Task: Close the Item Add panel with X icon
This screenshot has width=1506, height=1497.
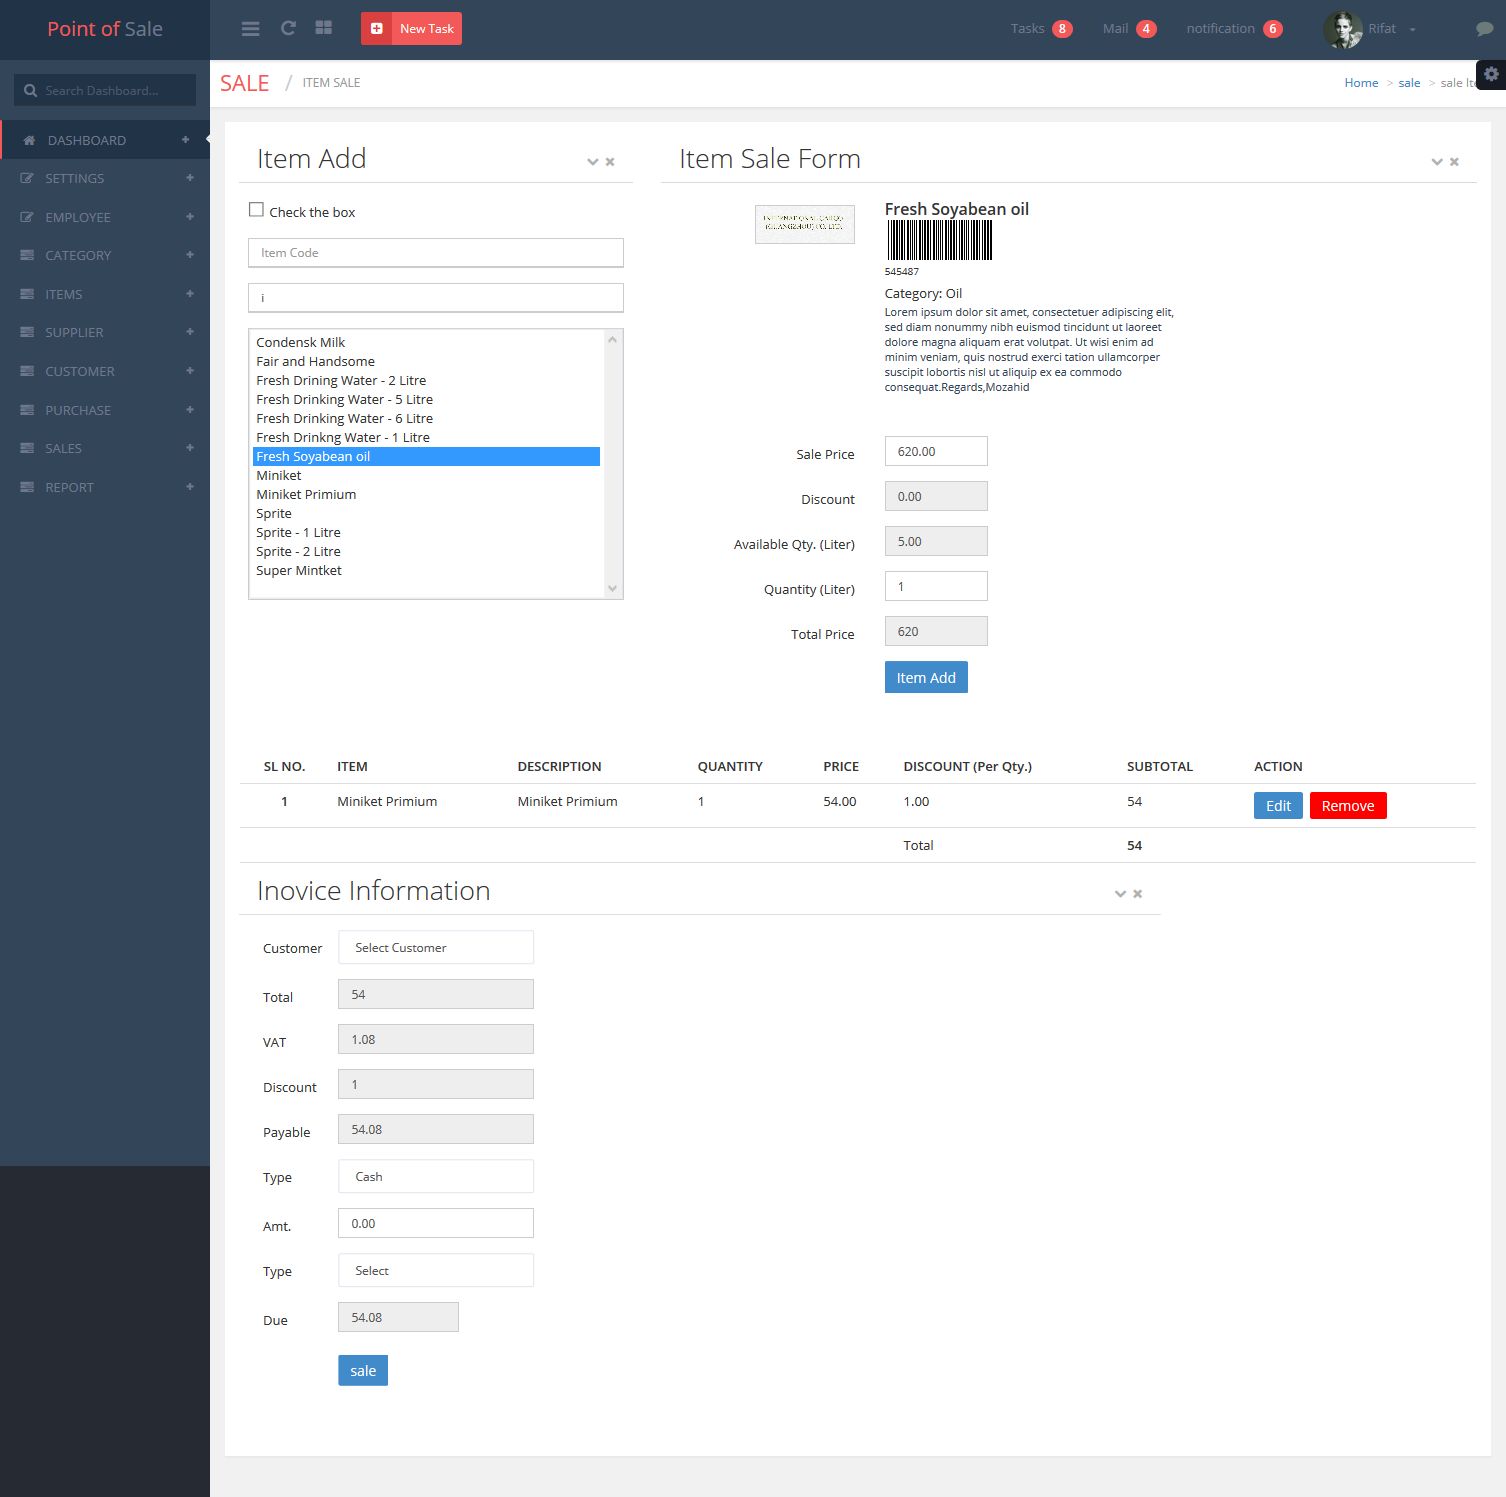Action: click(610, 162)
